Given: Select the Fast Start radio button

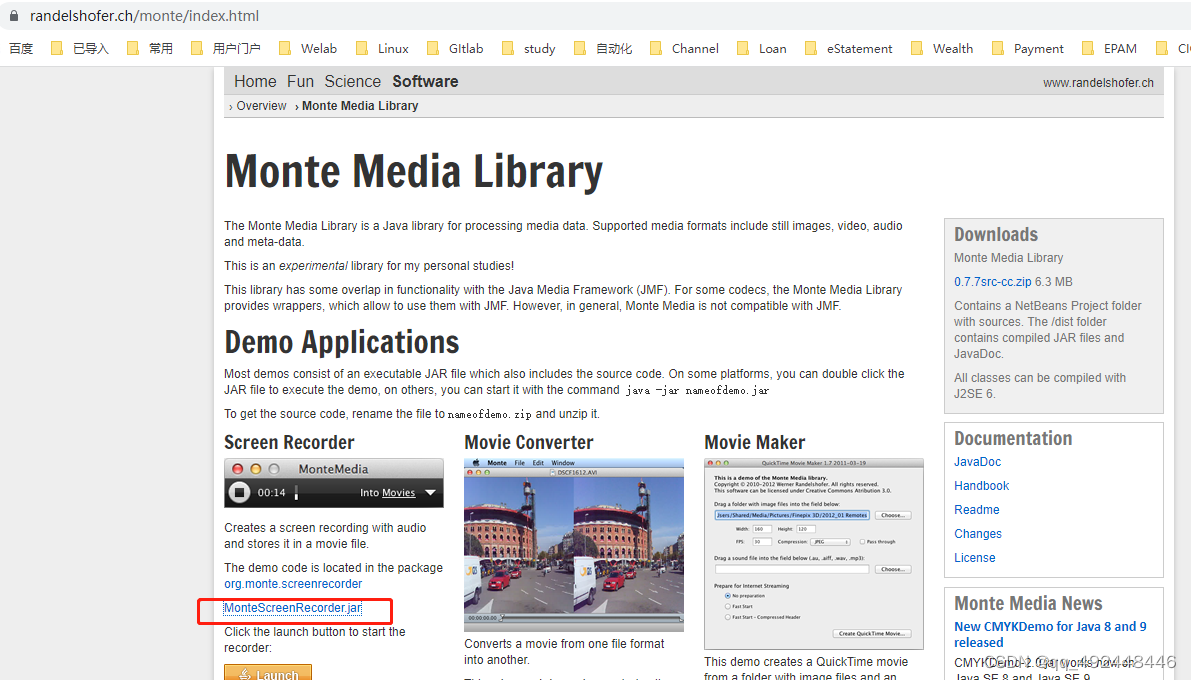Looking at the screenshot, I should [x=728, y=606].
